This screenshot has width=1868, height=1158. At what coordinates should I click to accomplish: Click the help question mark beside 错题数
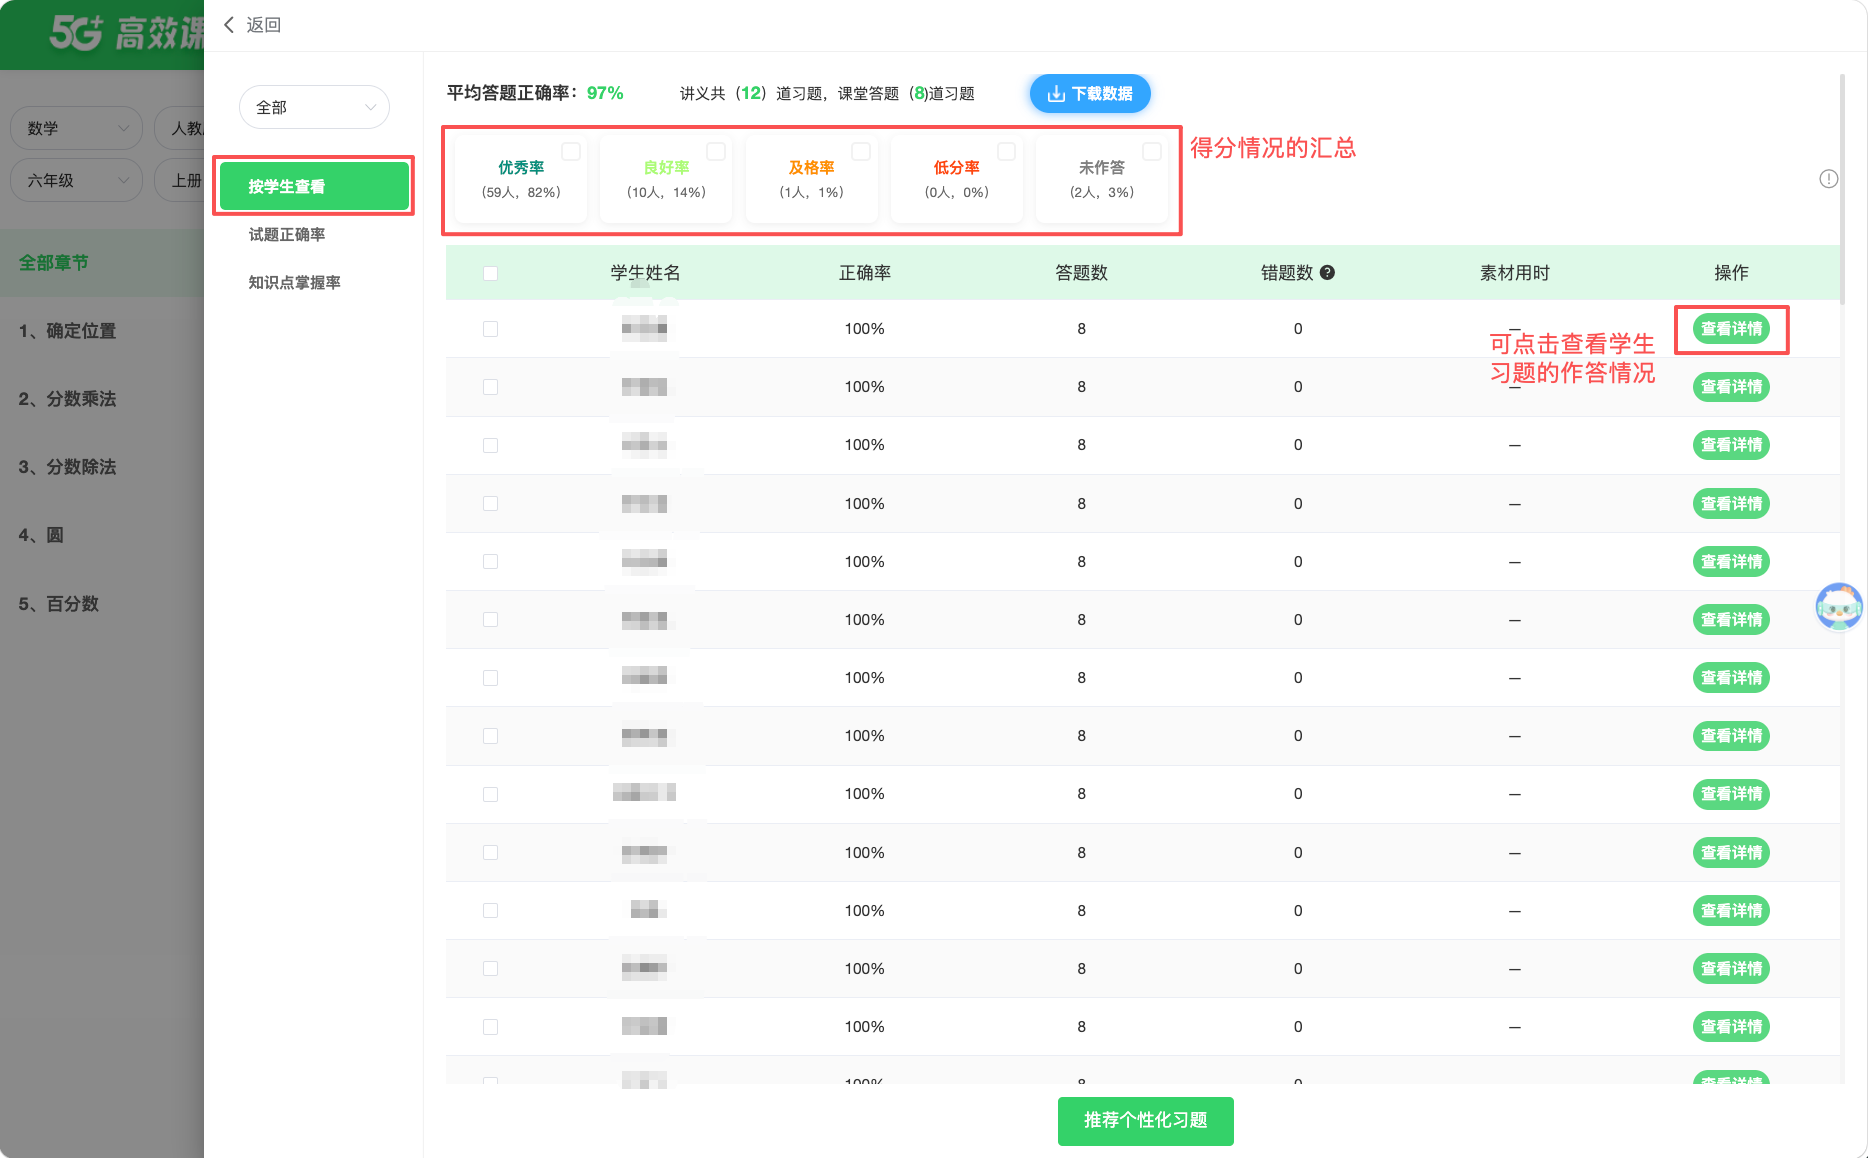coord(1328,272)
